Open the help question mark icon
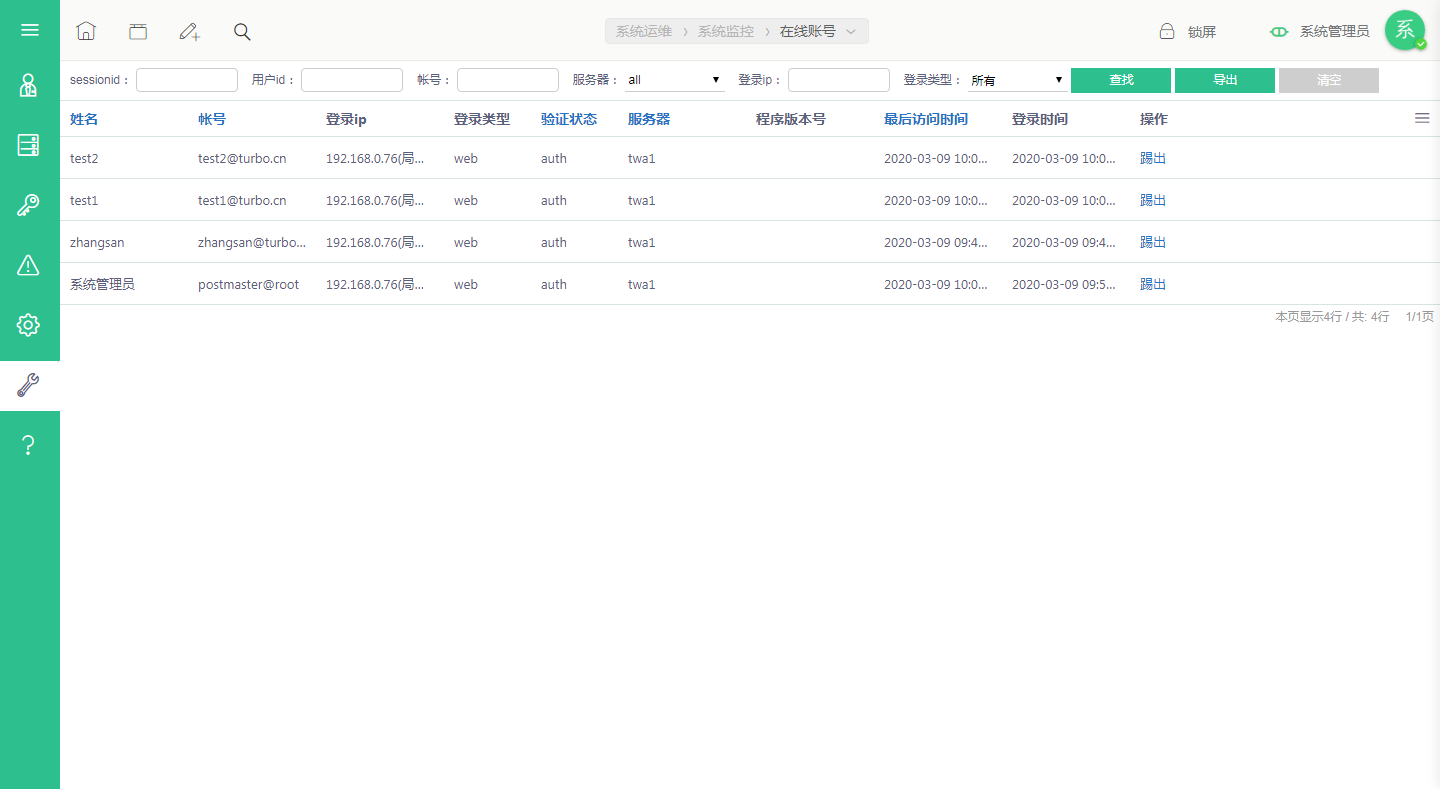 tap(29, 446)
